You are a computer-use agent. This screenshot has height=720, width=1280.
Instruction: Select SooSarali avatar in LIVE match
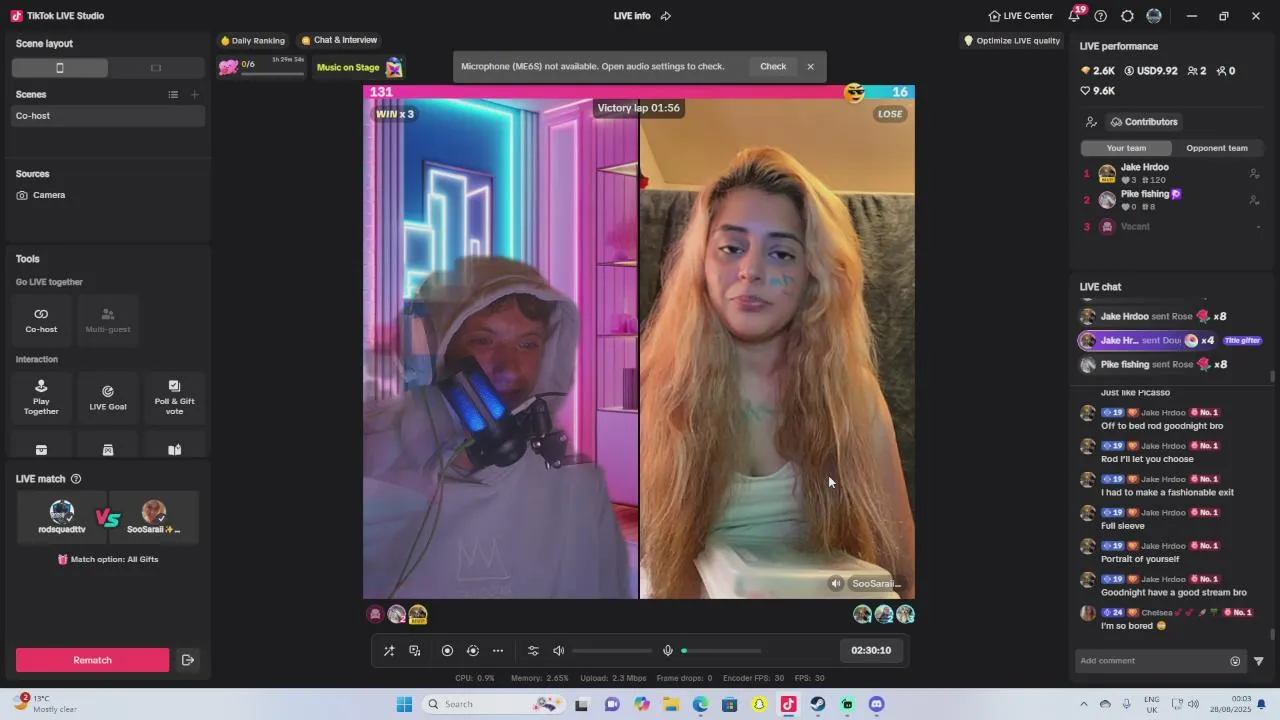point(153,512)
